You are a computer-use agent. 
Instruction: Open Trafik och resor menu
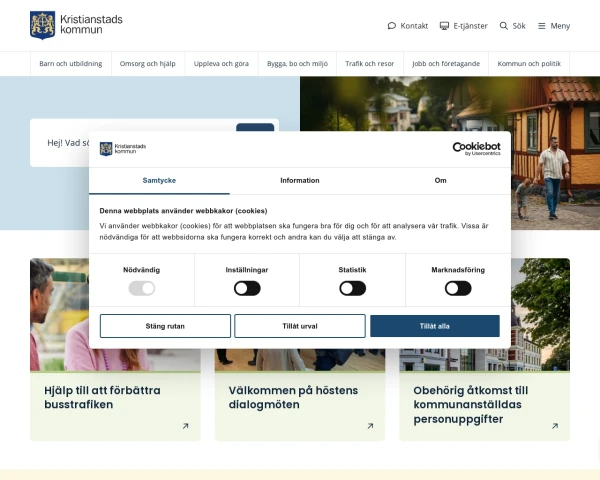[370, 64]
